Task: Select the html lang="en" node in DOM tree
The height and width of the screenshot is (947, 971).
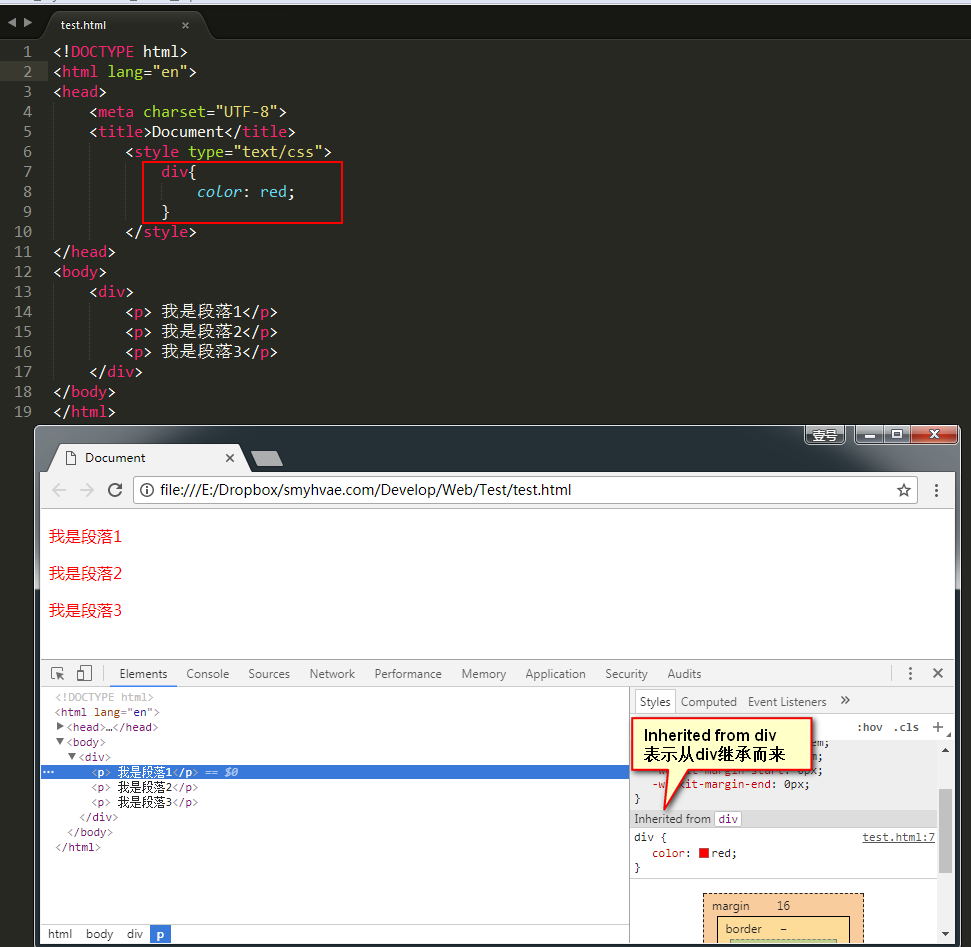Action: [x=107, y=712]
